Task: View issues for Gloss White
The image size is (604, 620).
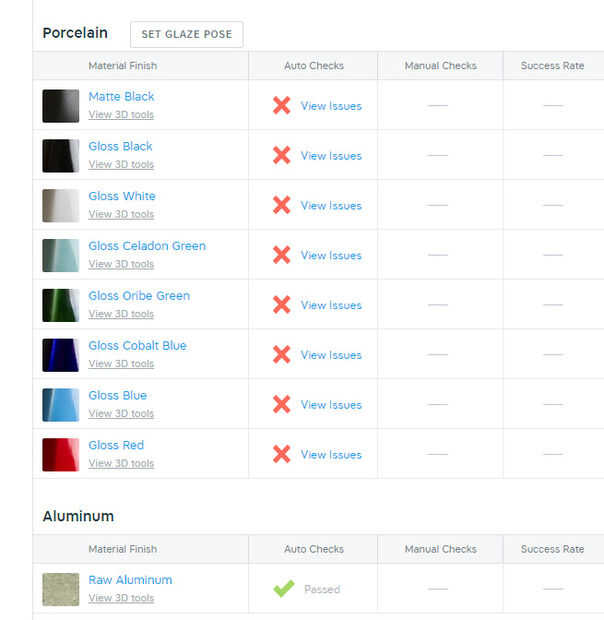Action: [x=331, y=206]
